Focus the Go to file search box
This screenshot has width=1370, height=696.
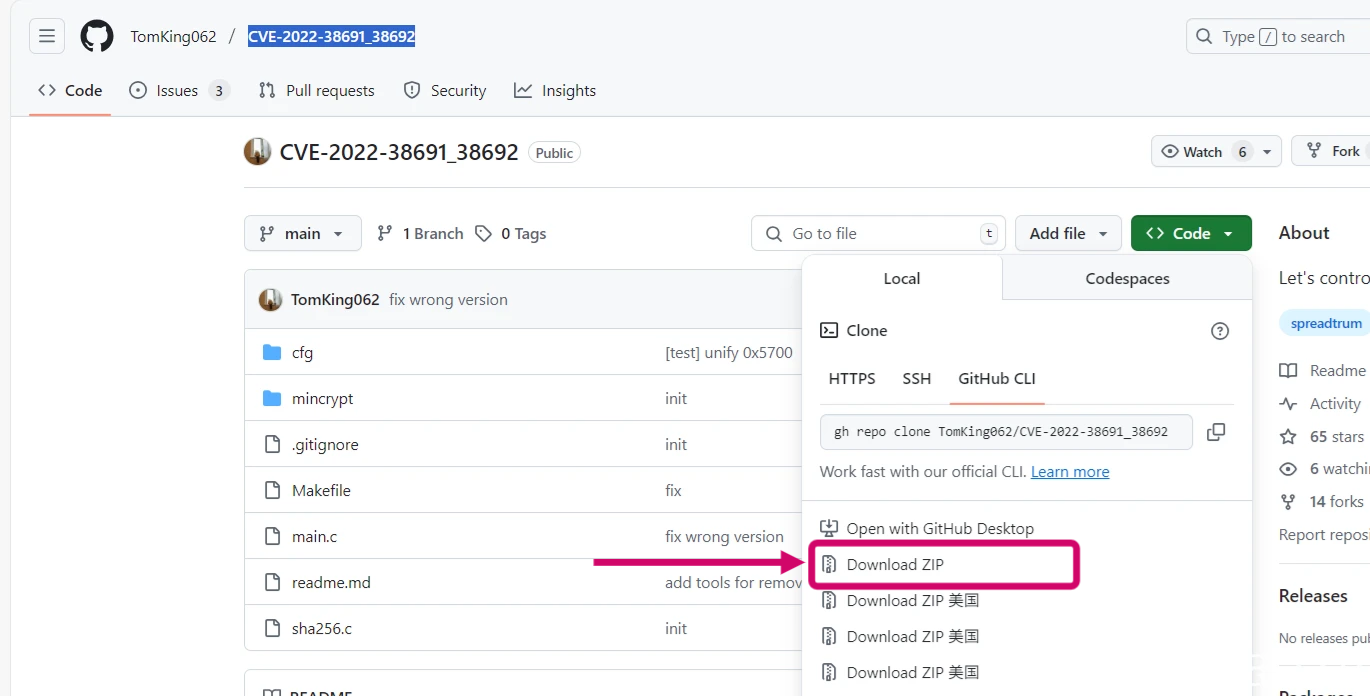[878, 233]
